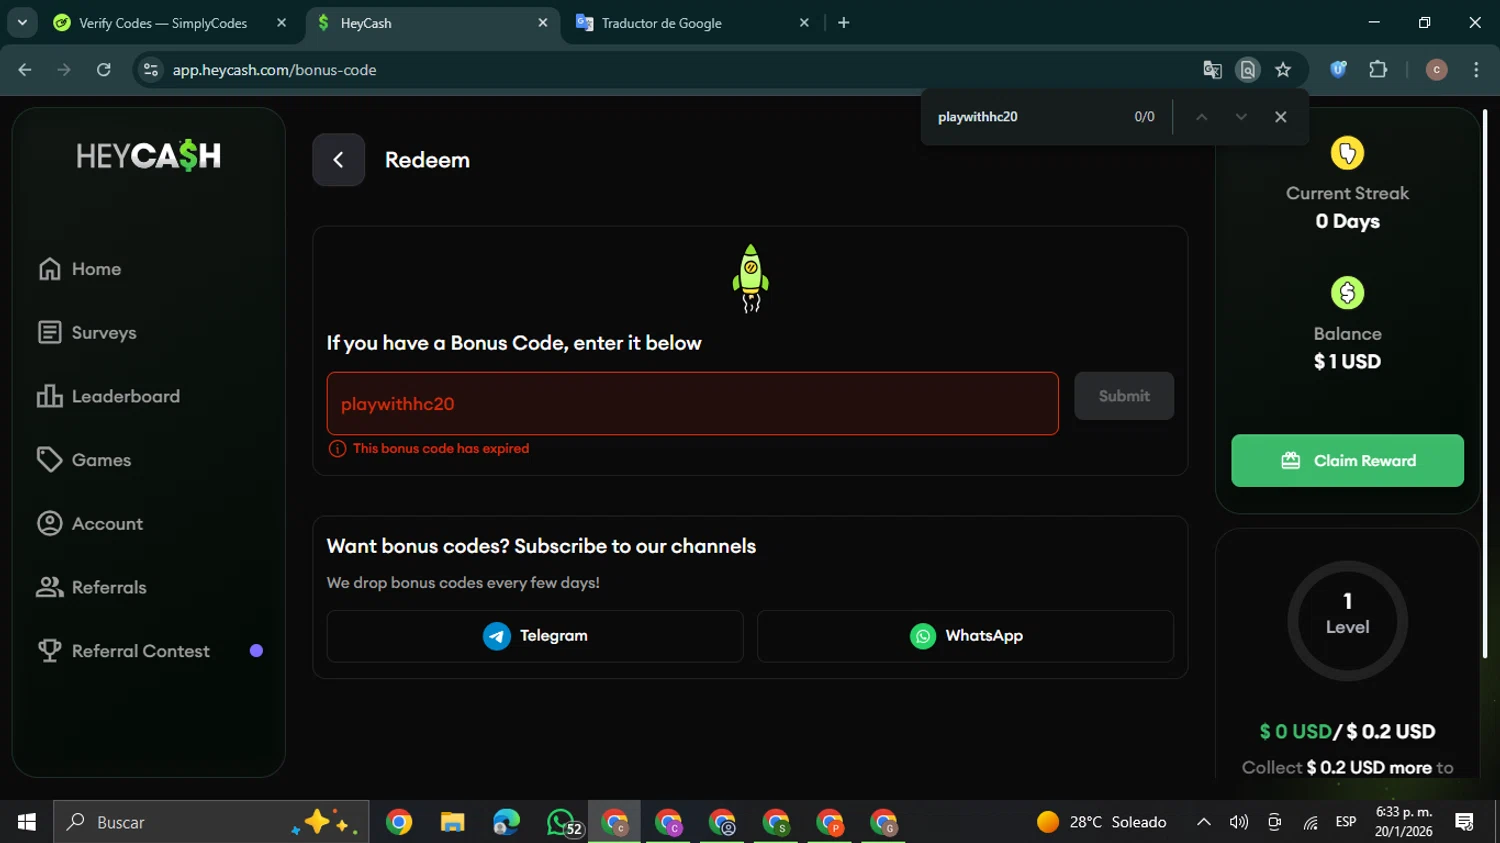Navigate forward in browser
The image size is (1500, 843).
64,70
